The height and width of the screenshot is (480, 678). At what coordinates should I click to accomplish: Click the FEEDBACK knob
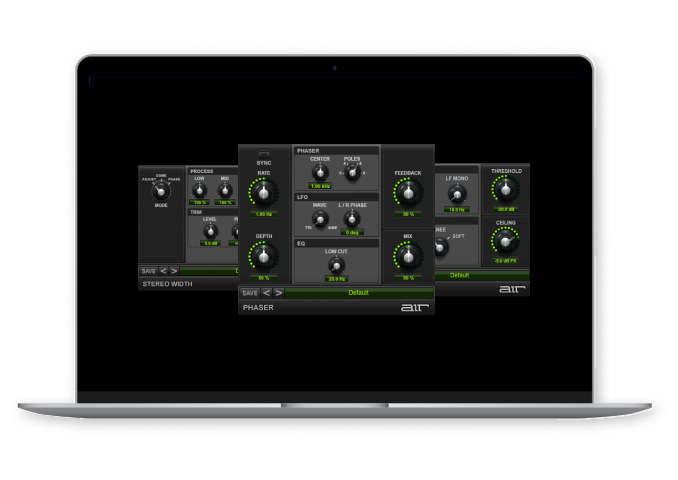408,192
